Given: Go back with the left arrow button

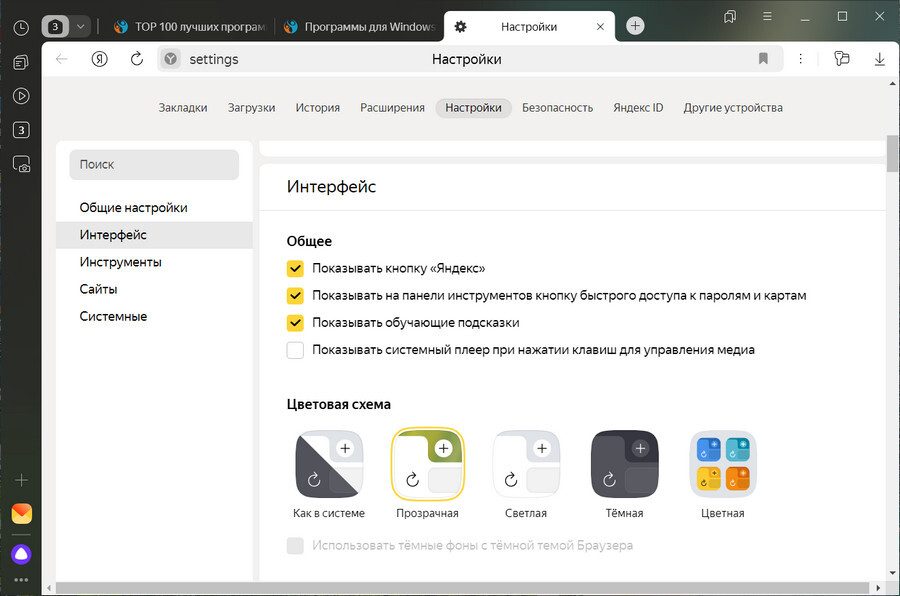Looking at the screenshot, I should pos(62,59).
